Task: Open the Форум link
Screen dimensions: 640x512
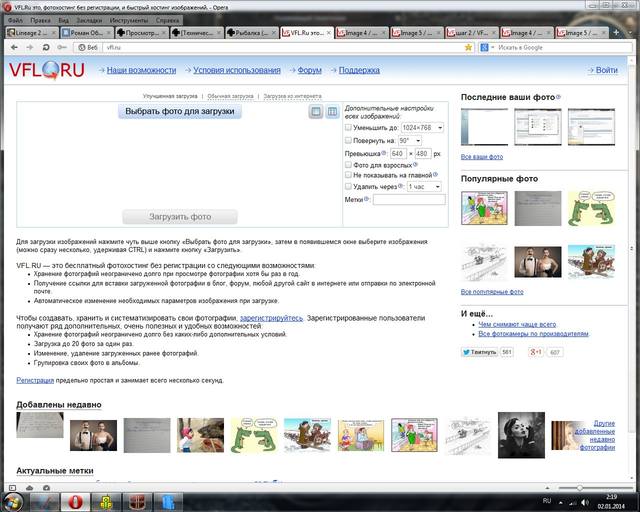Action: click(309, 70)
